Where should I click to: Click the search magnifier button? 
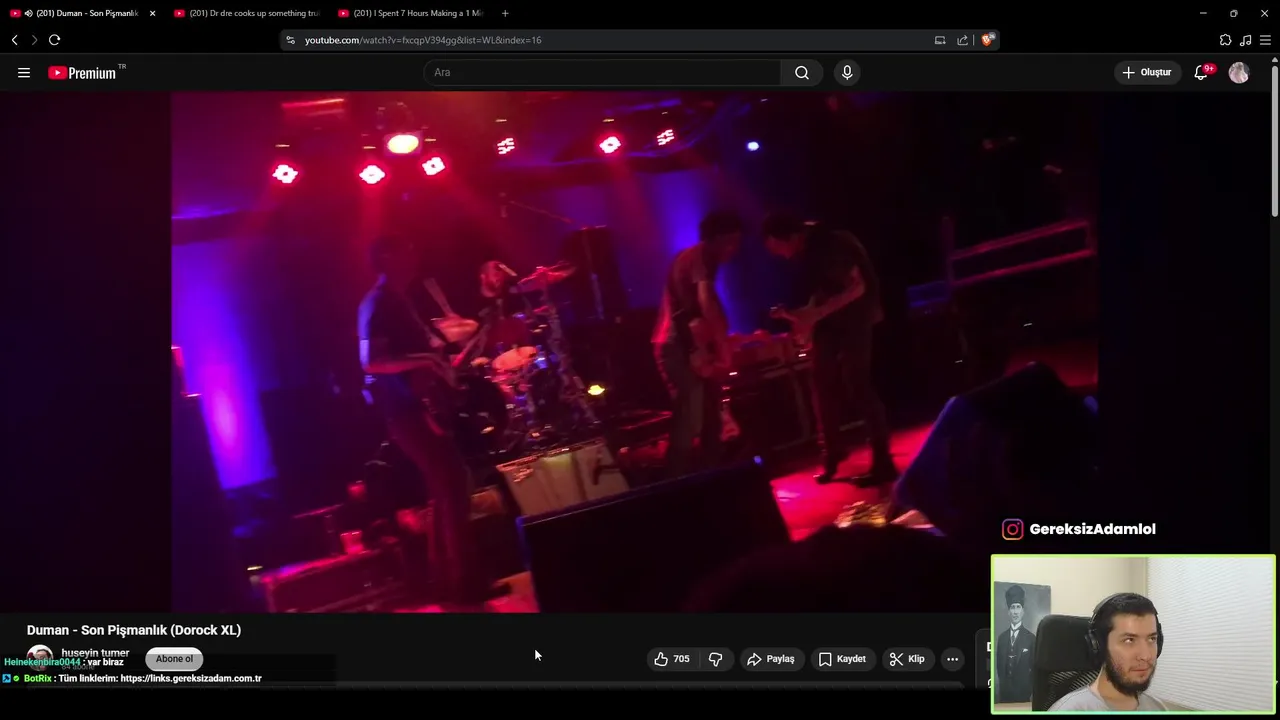802,72
